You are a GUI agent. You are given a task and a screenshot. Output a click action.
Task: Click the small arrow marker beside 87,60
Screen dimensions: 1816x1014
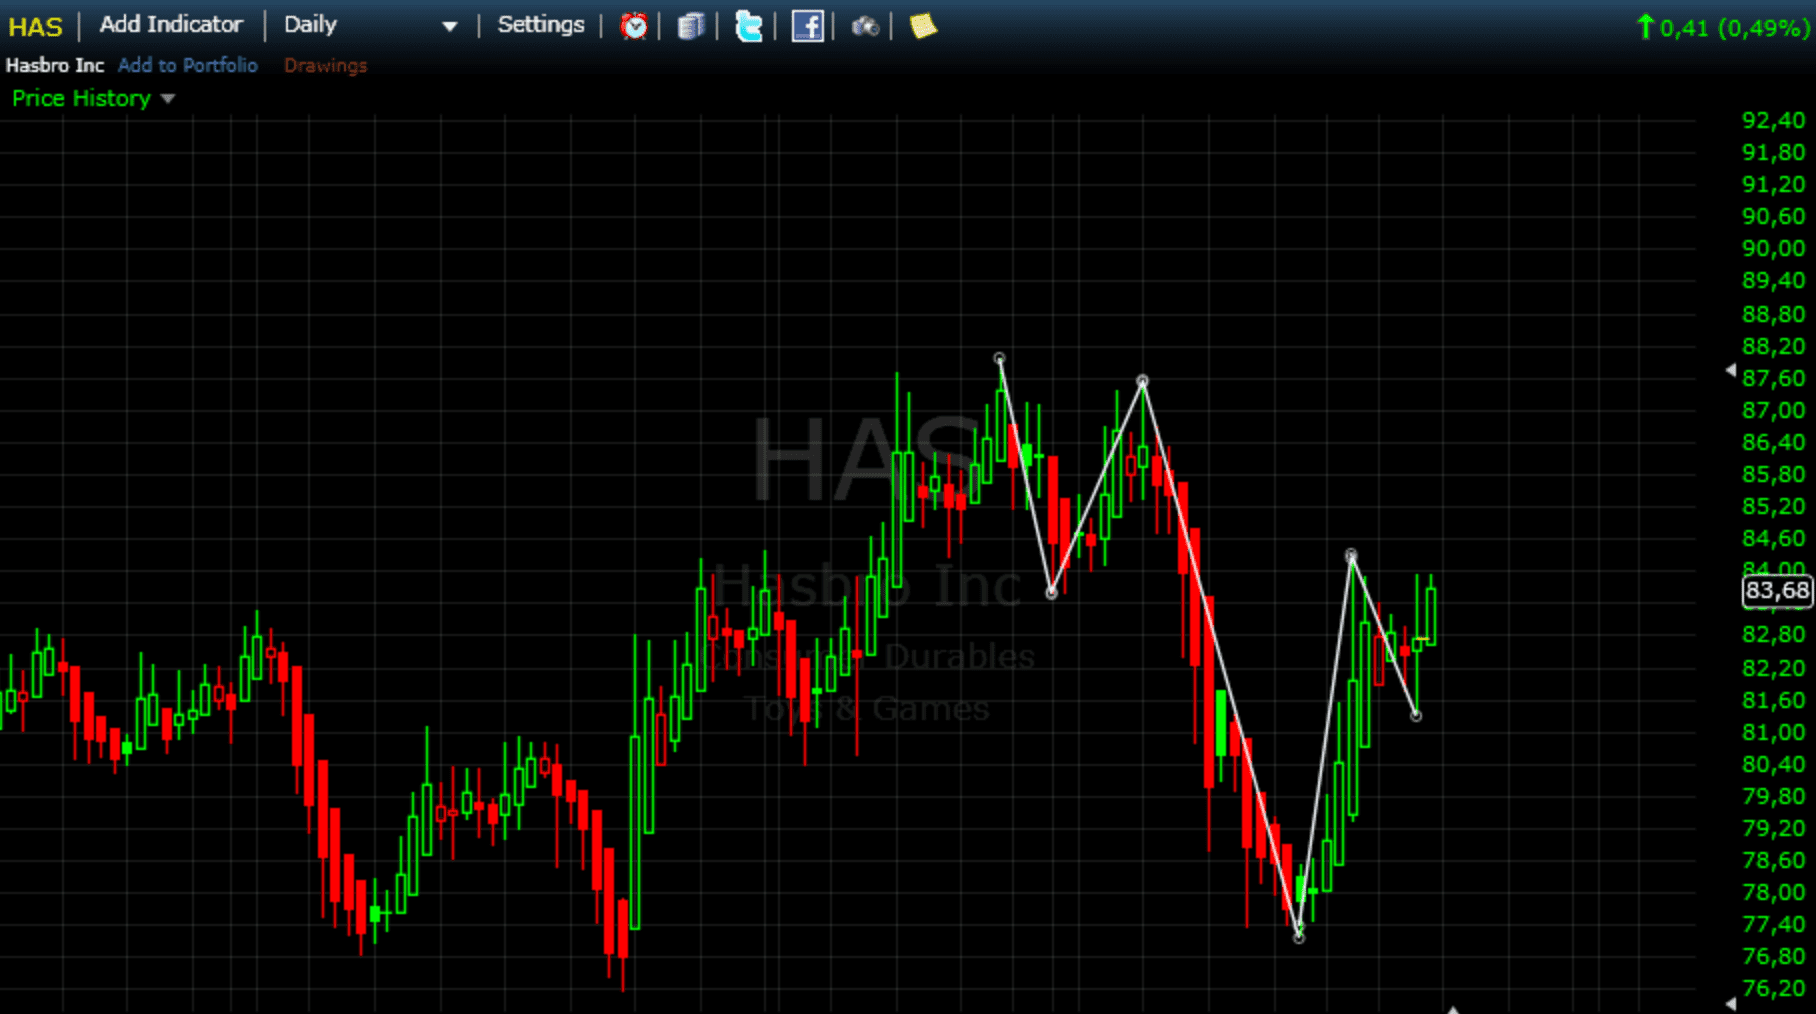(1731, 370)
